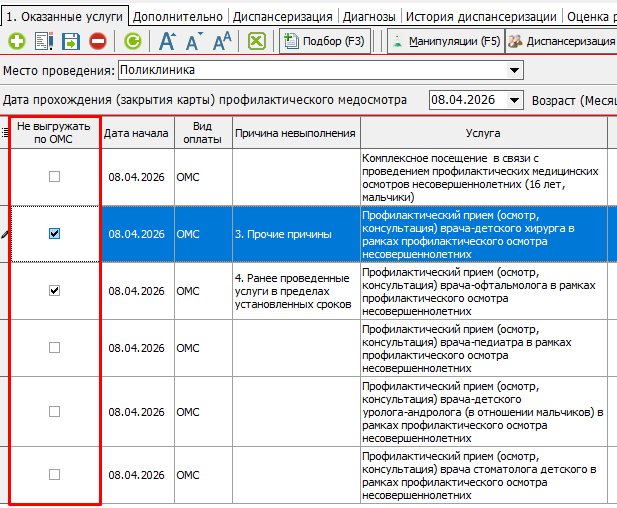Open the История диспансеризации tab
The height and width of the screenshot is (508, 617).
coord(482,17)
